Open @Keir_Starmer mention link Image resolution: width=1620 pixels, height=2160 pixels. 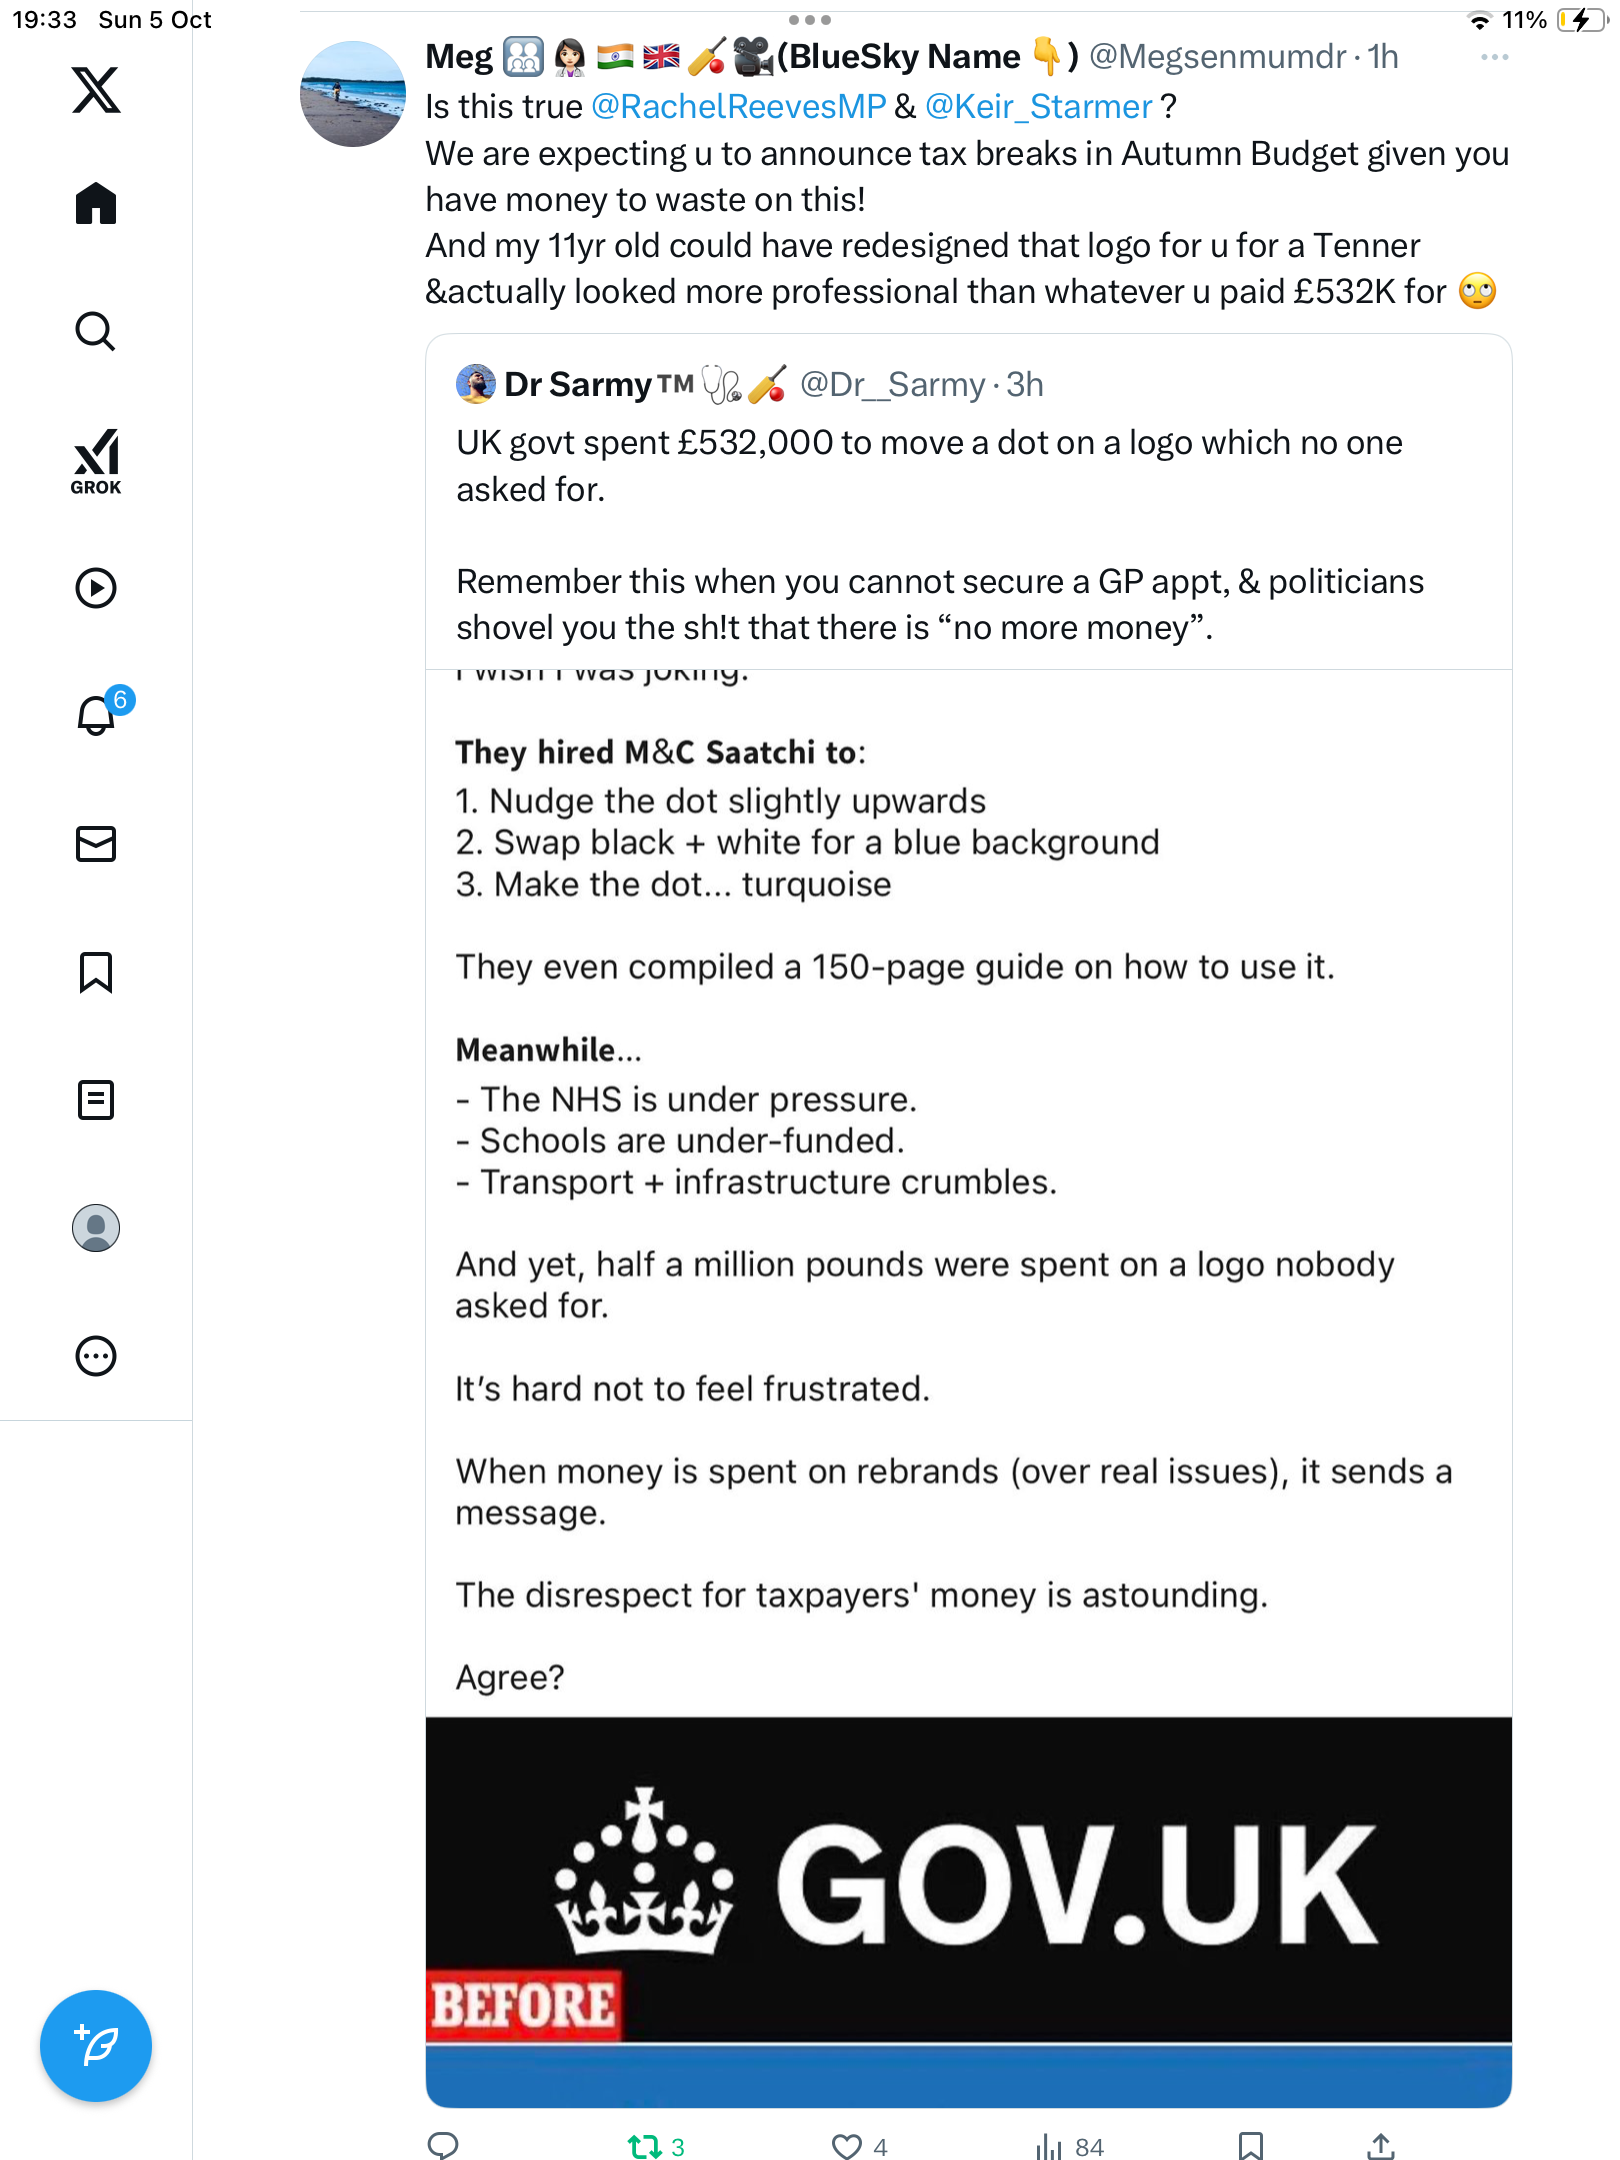tap(1038, 107)
